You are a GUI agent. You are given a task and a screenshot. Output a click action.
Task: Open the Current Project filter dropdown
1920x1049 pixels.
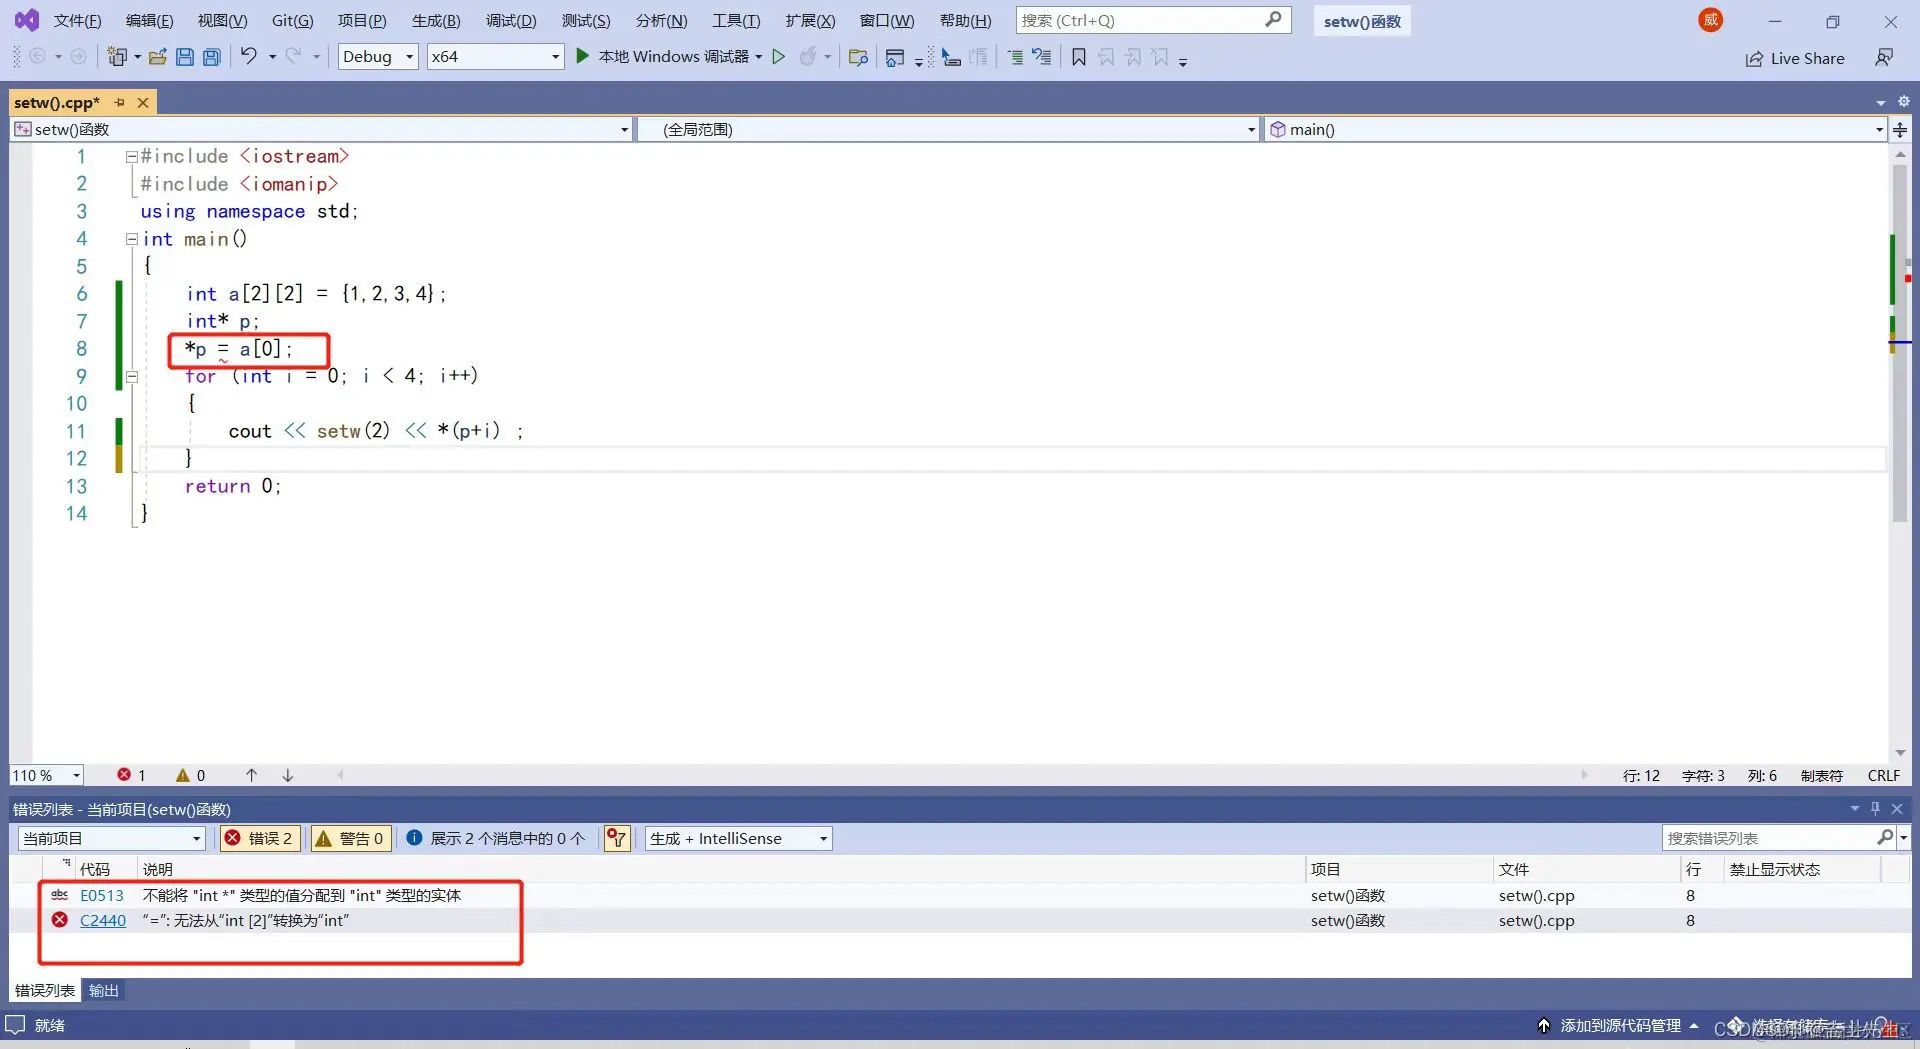pyautogui.click(x=112, y=838)
